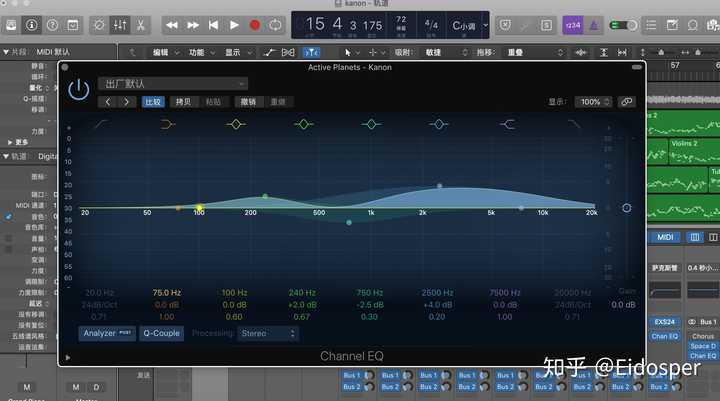Click the 拷贝 copy button
Viewport: 720px width, 401px height.
183,102
